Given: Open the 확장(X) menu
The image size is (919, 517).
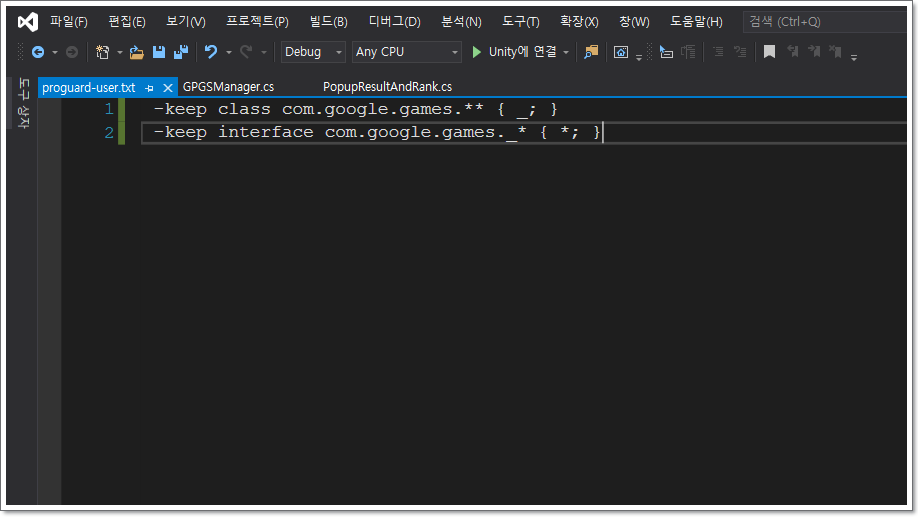Looking at the screenshot, I should [x=579, y=22].
